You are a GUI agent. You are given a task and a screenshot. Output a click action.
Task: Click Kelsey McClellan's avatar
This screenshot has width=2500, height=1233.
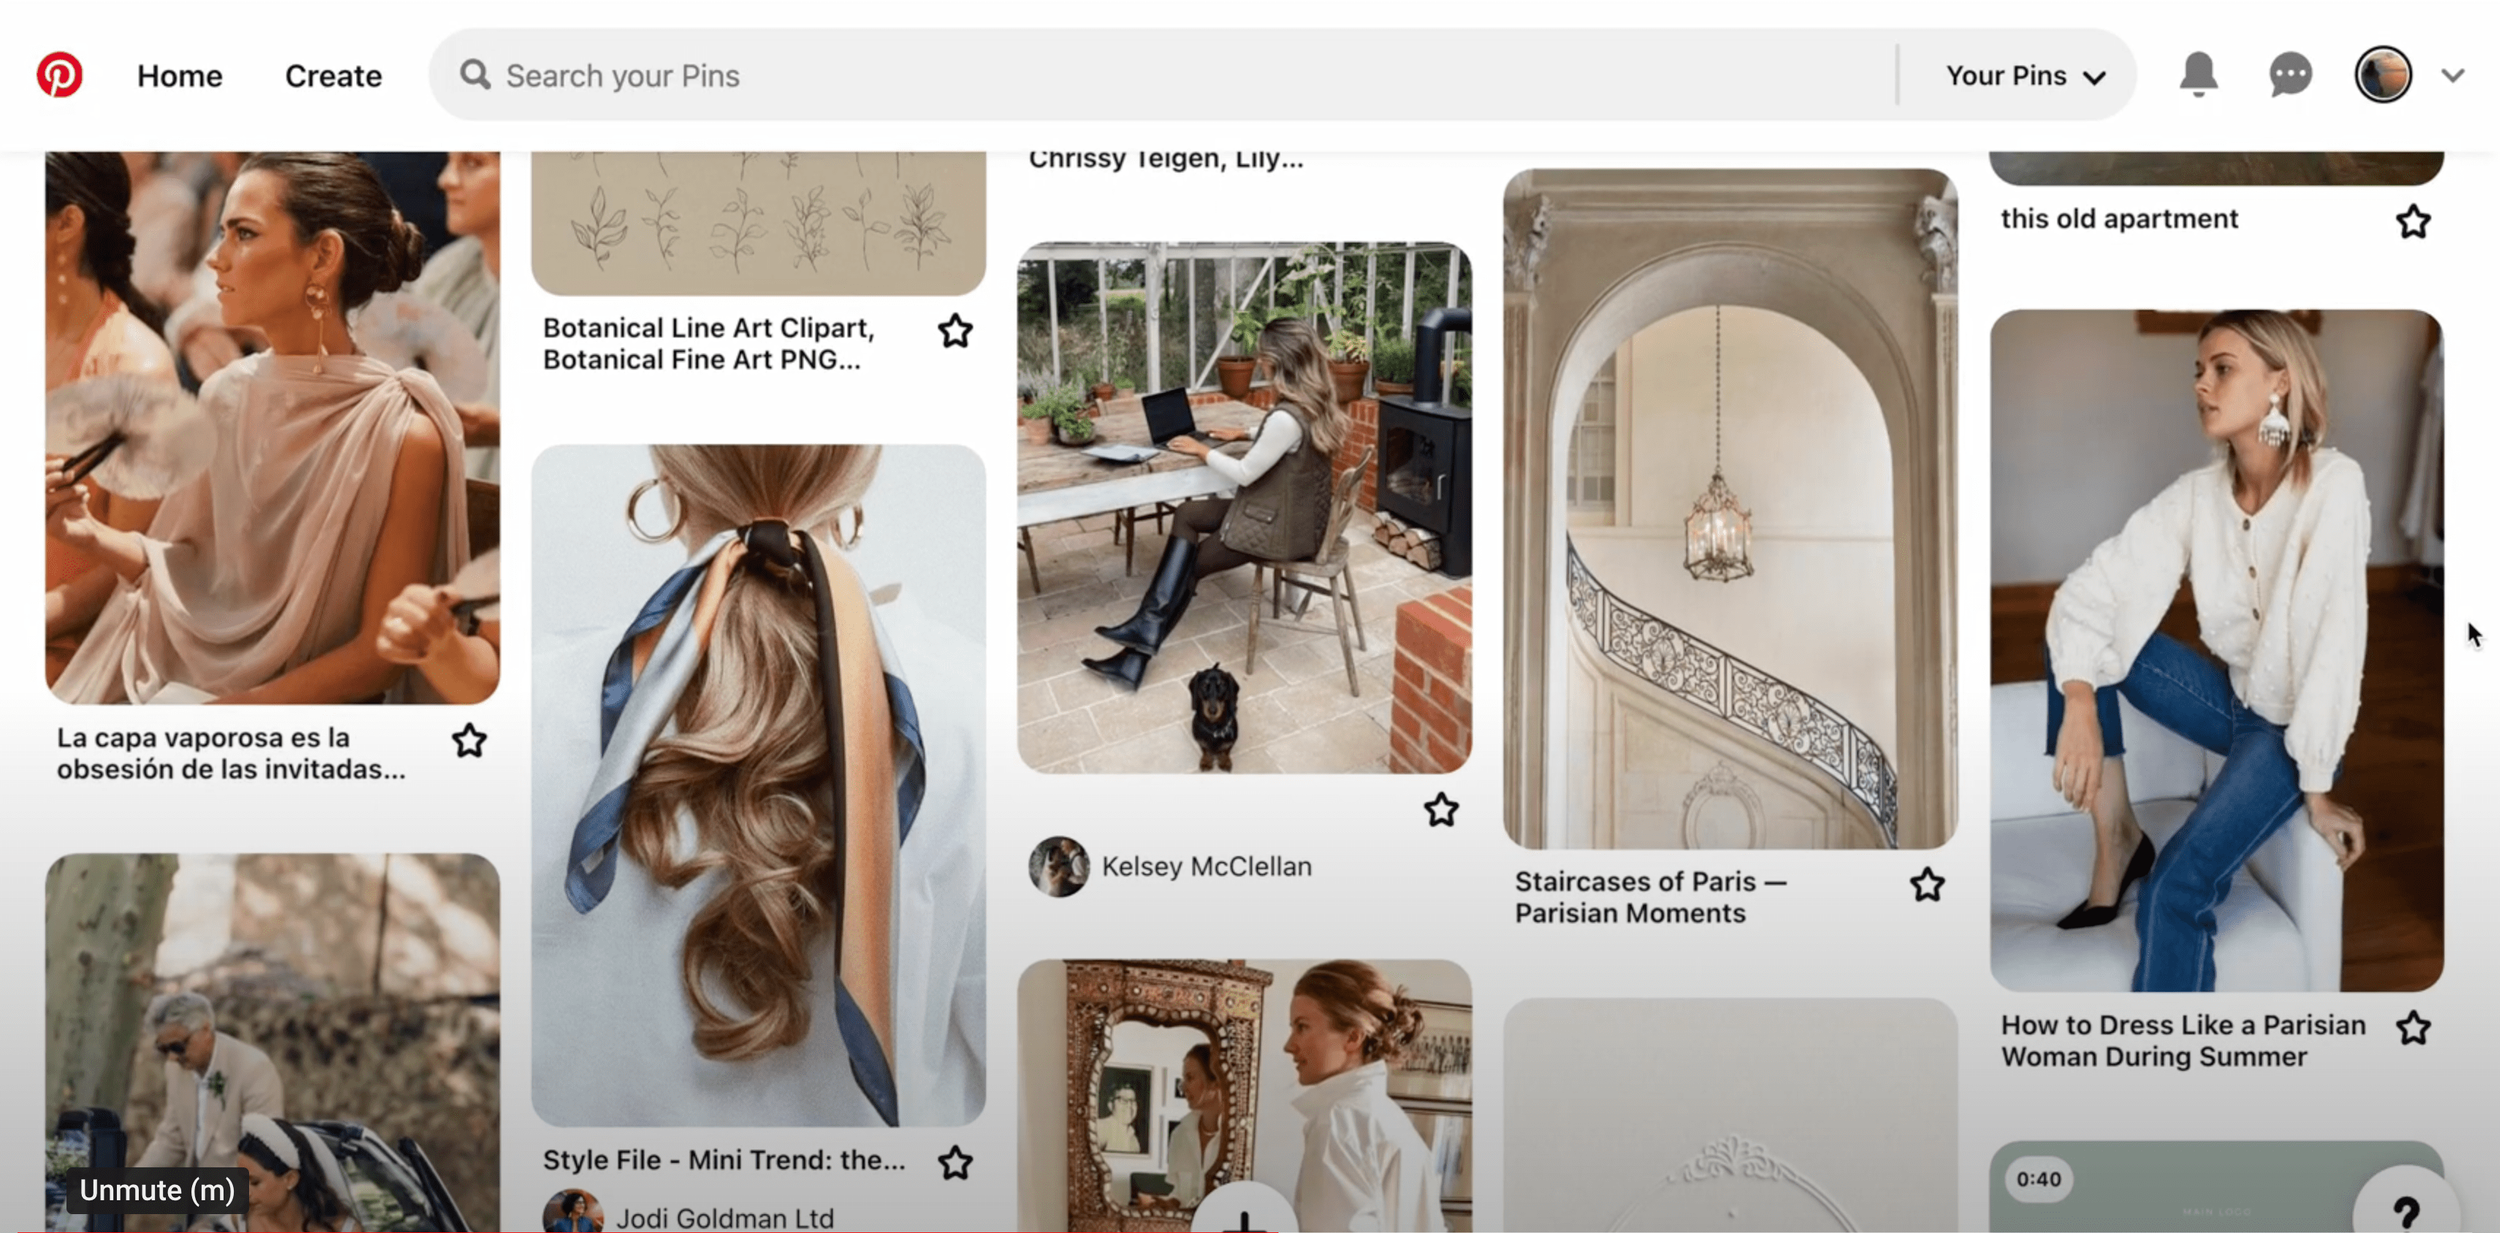pos(1059,866)
